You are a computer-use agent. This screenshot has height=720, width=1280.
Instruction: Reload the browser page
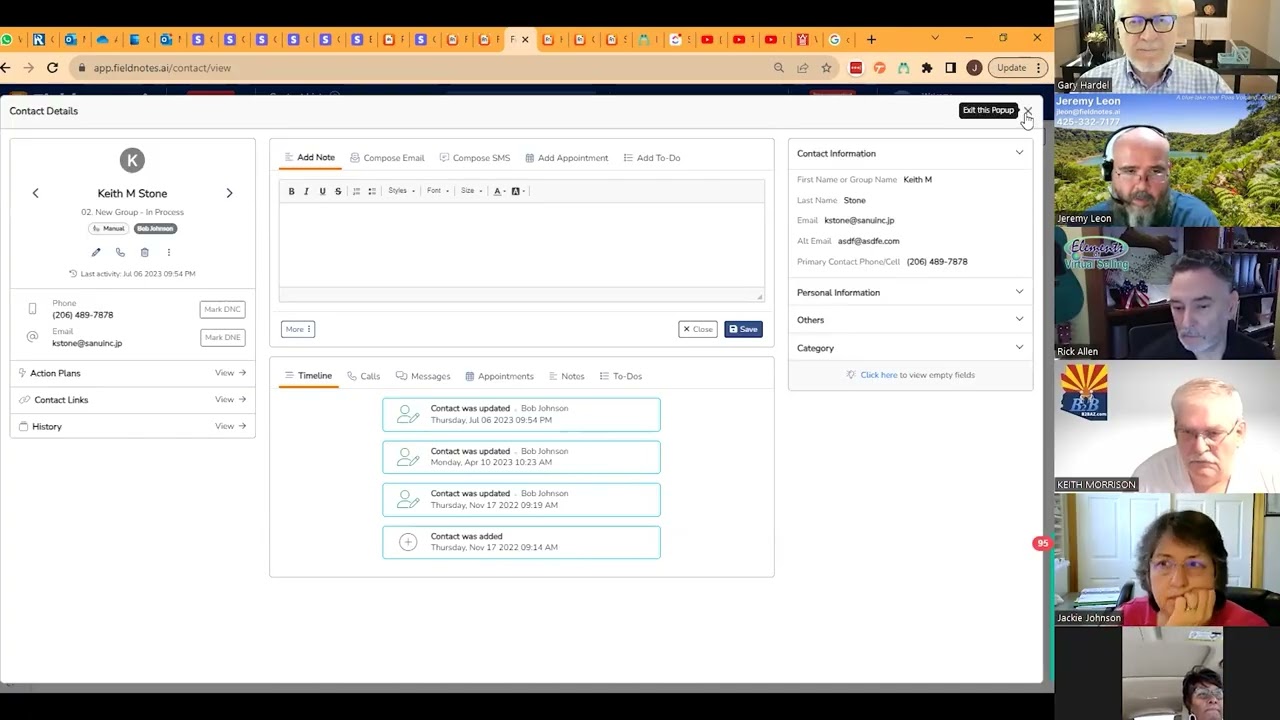52,68
